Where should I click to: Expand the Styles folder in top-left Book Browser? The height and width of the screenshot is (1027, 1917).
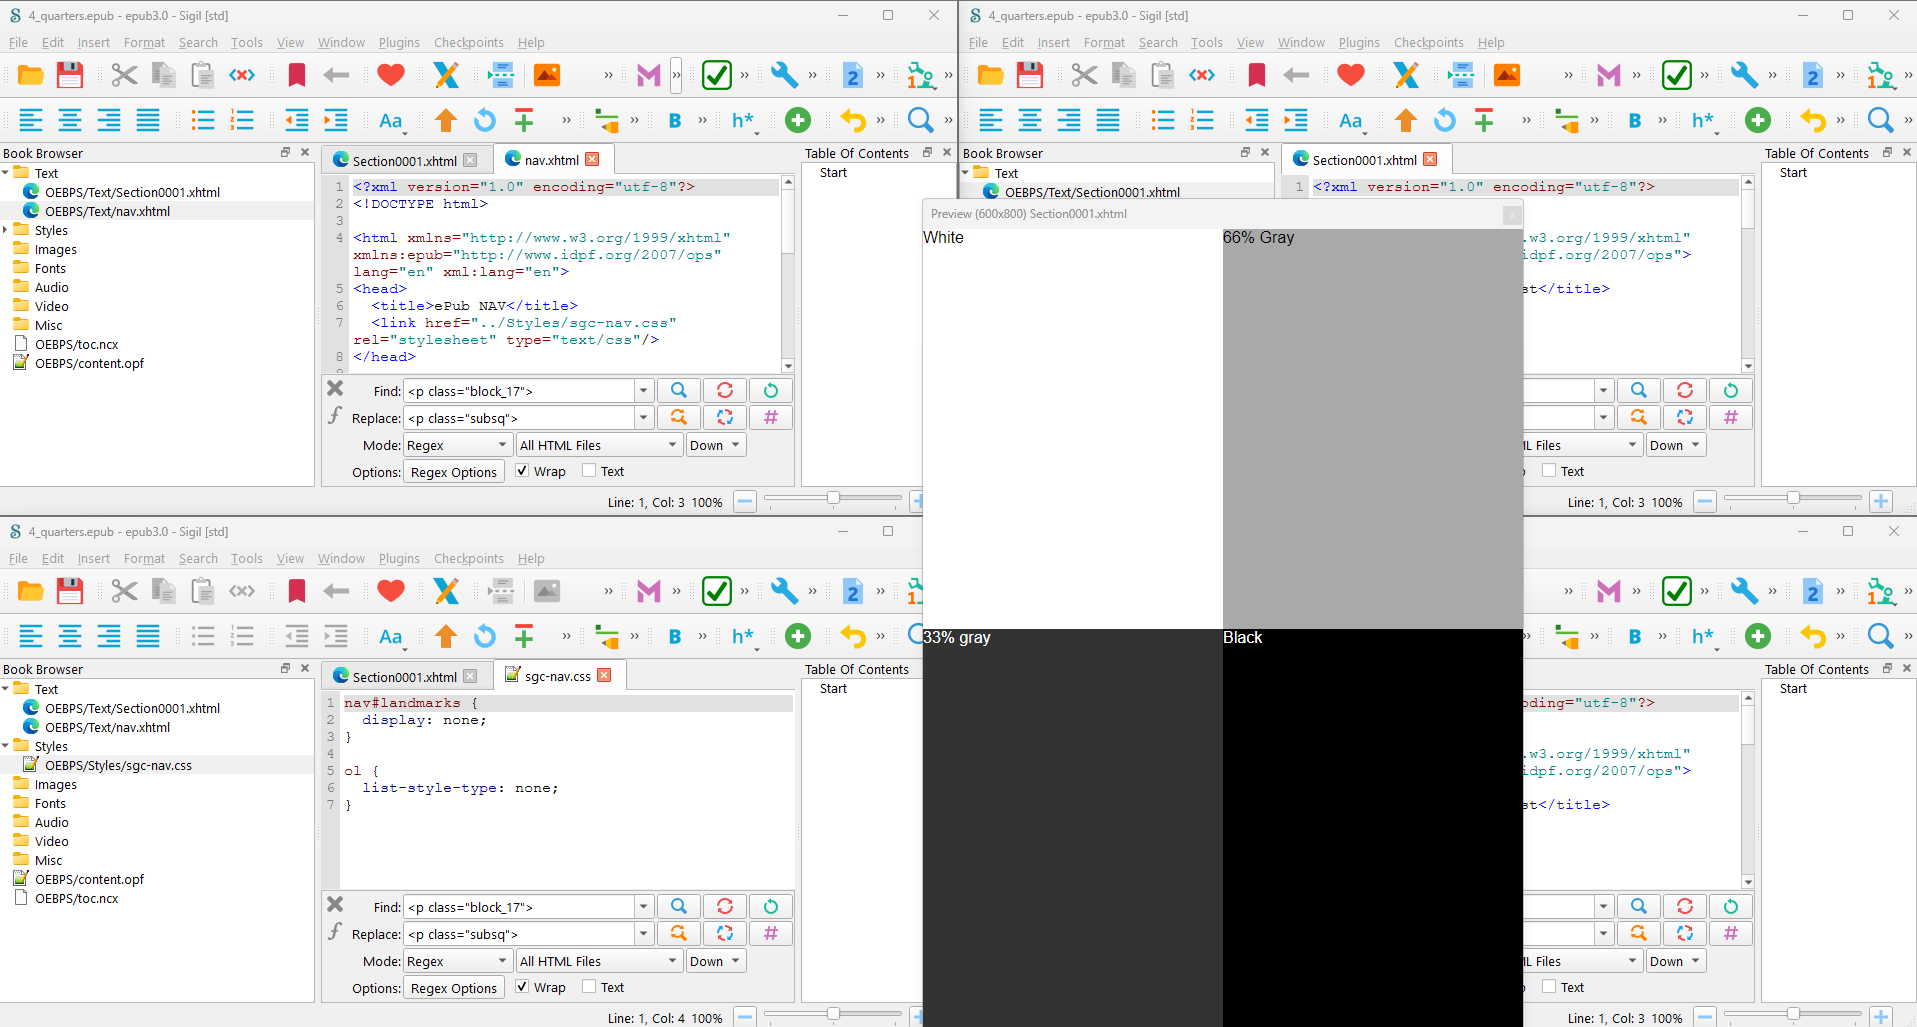click(6, 230)
